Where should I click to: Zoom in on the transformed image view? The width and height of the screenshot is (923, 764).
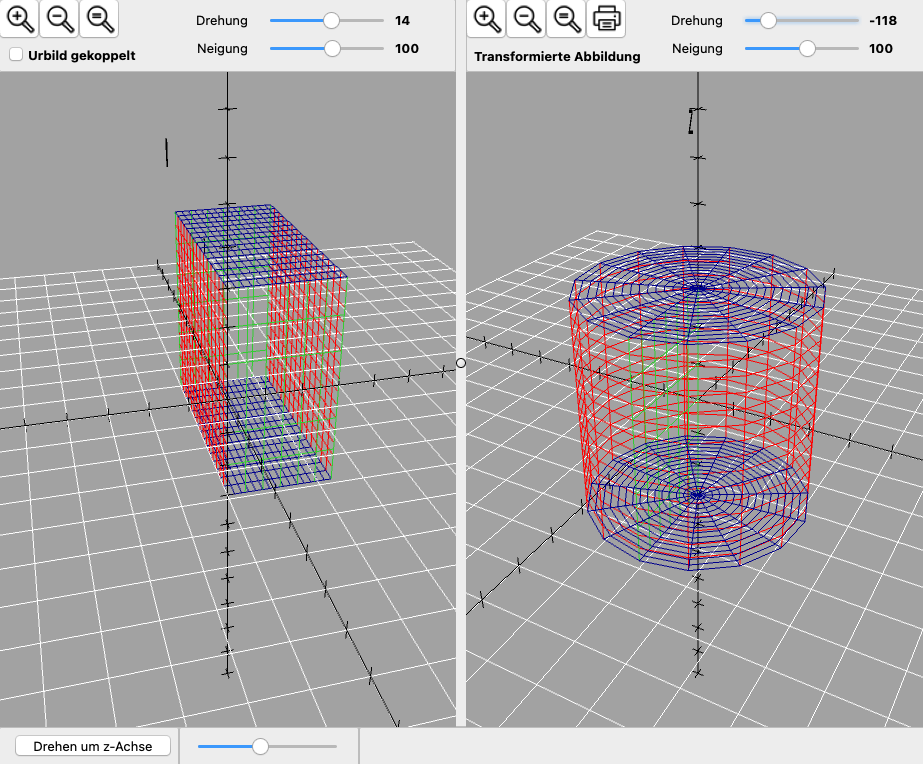pyautogui.click(x=486, y=18)
